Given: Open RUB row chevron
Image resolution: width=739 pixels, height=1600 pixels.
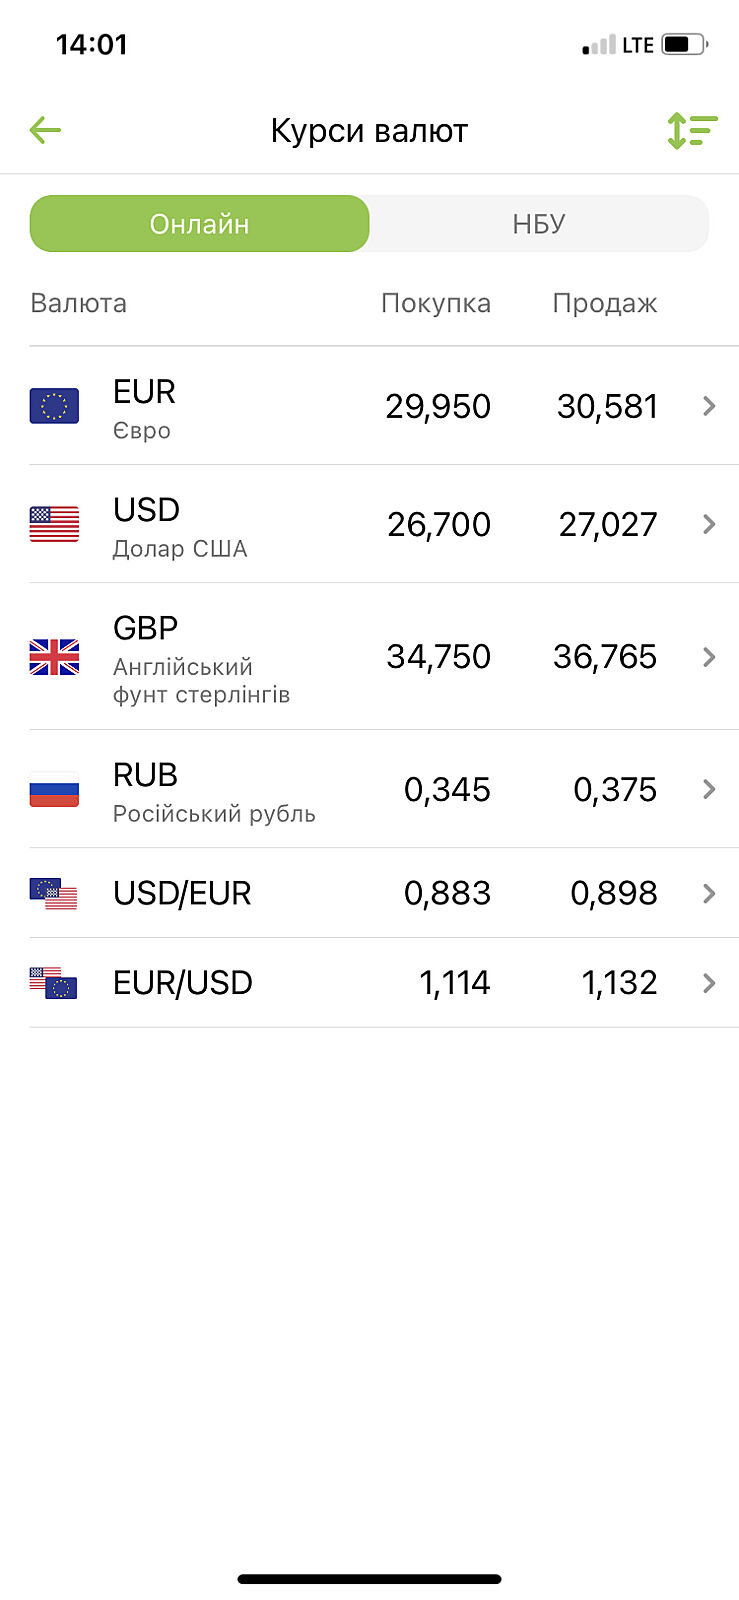Looking at the screenshot, I should 709,790.
